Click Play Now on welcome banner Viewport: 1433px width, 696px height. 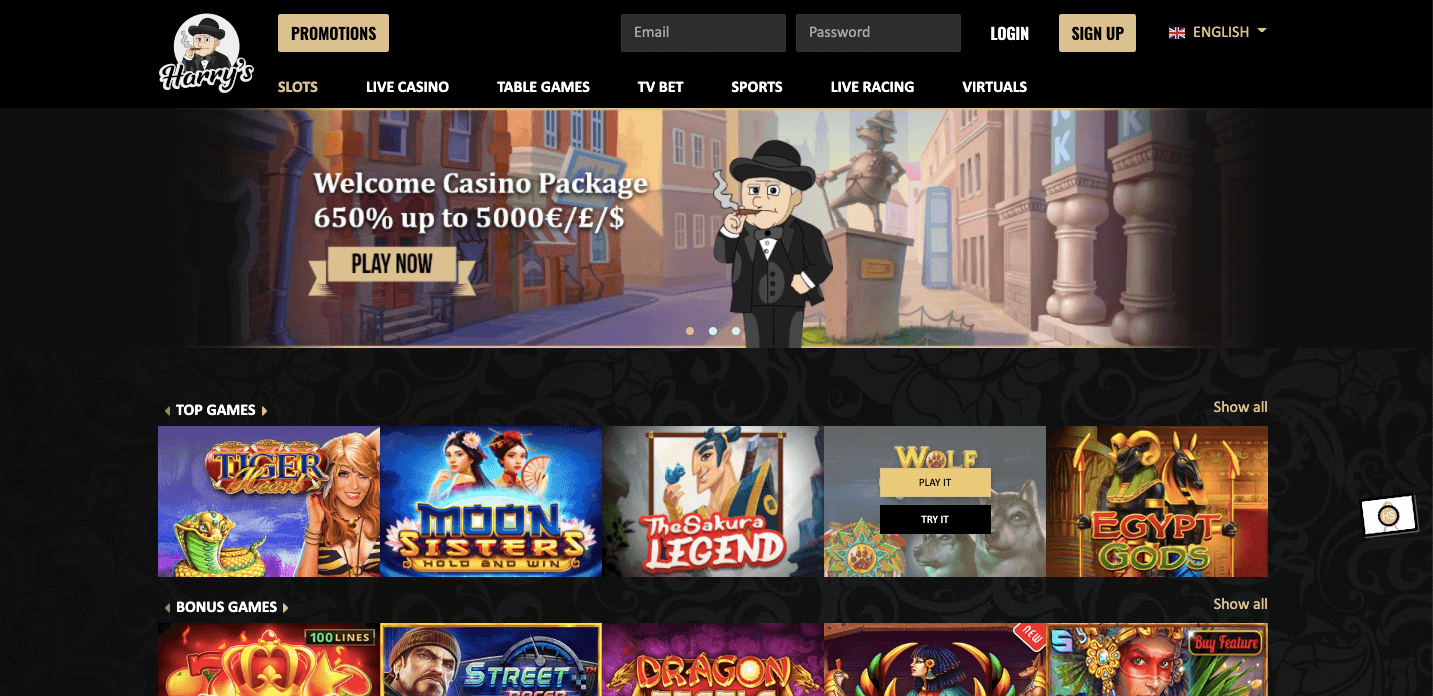coord(392,264)
